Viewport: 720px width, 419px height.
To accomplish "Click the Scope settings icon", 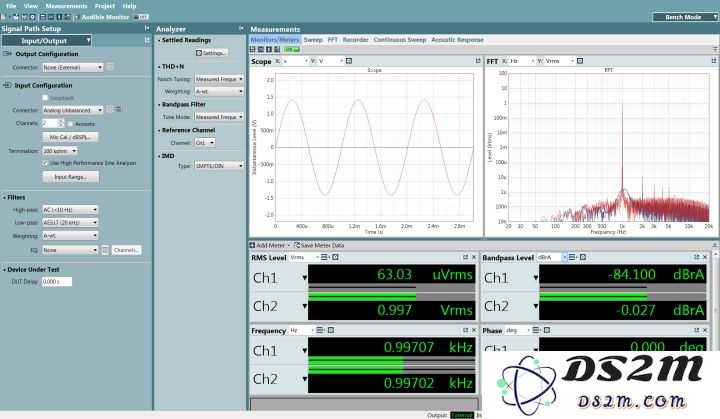I will pyautogui.click(x=349, y=61).
